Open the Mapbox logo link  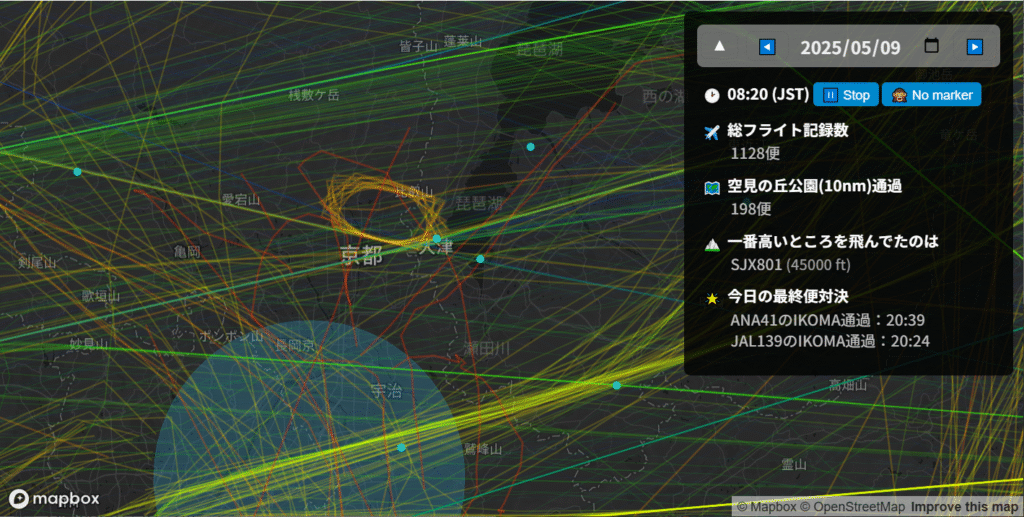(x=54, y=499)
